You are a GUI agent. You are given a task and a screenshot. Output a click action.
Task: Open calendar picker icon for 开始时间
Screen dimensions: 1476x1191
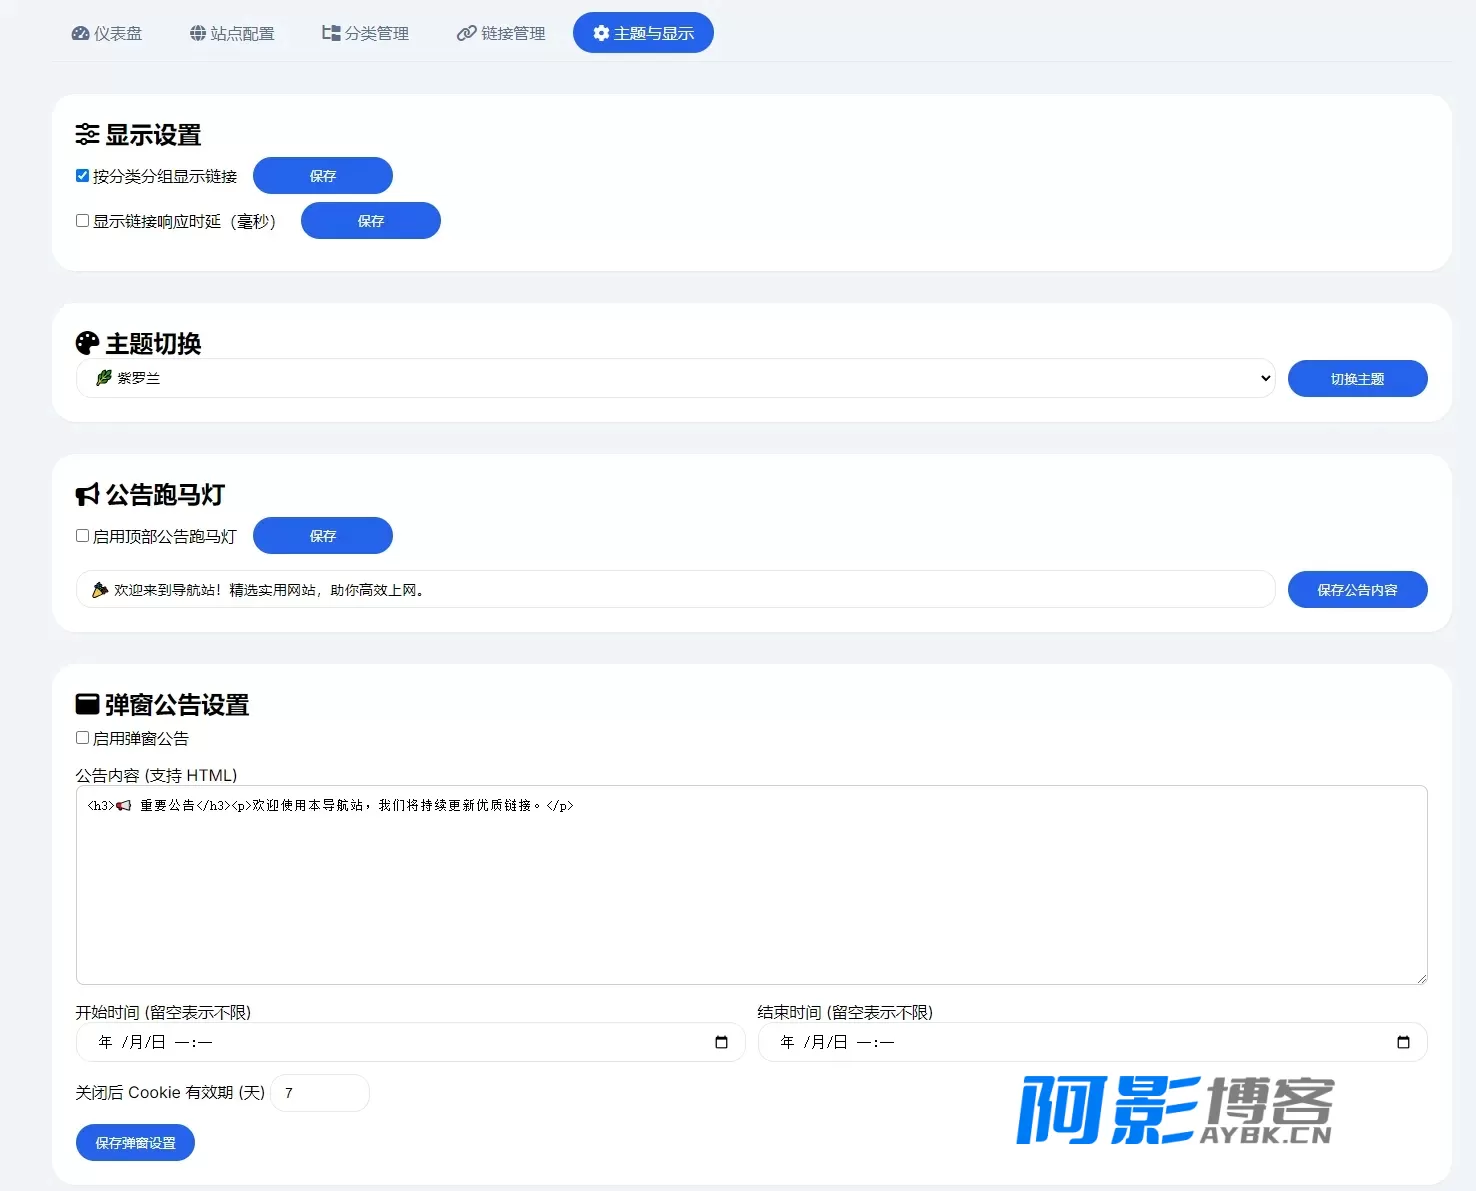point(721,1042)
